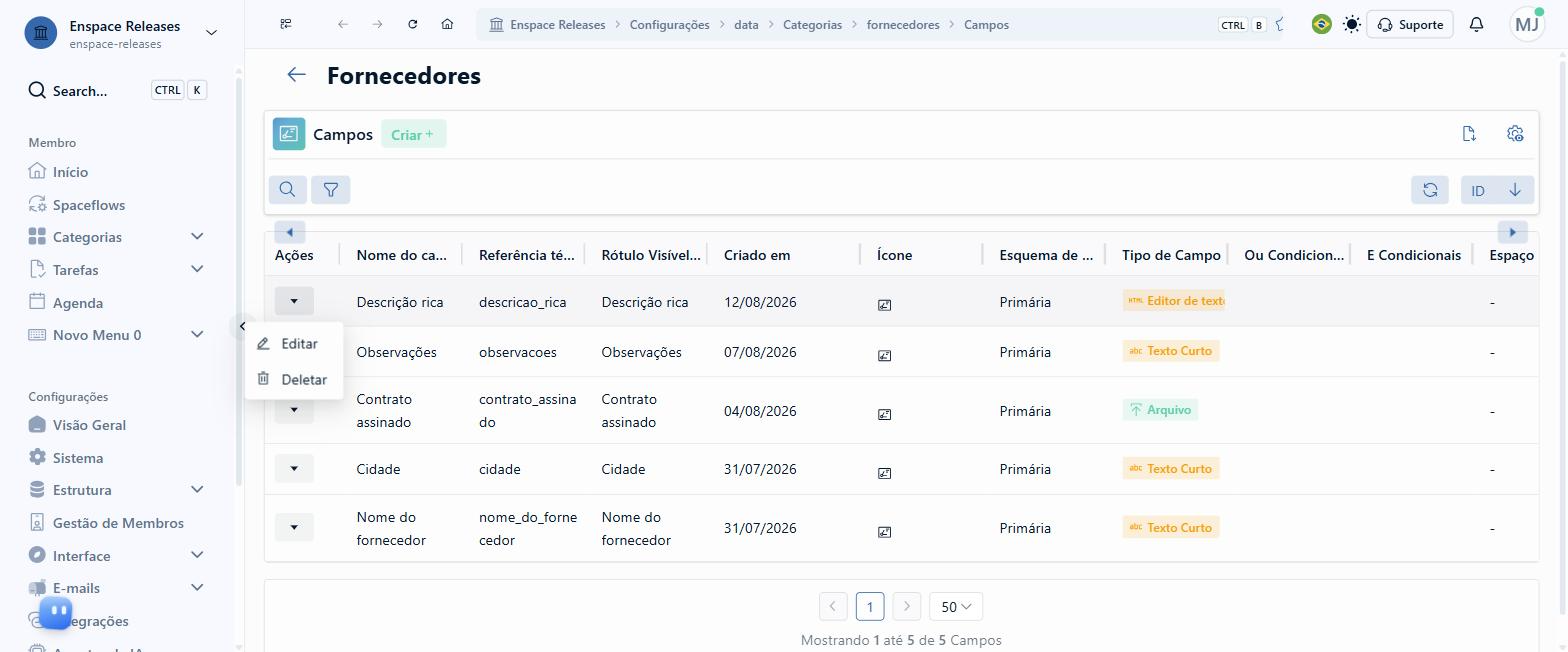Refresh the Campos table
Screen dimensions: 1568x652
(1430, 190)
